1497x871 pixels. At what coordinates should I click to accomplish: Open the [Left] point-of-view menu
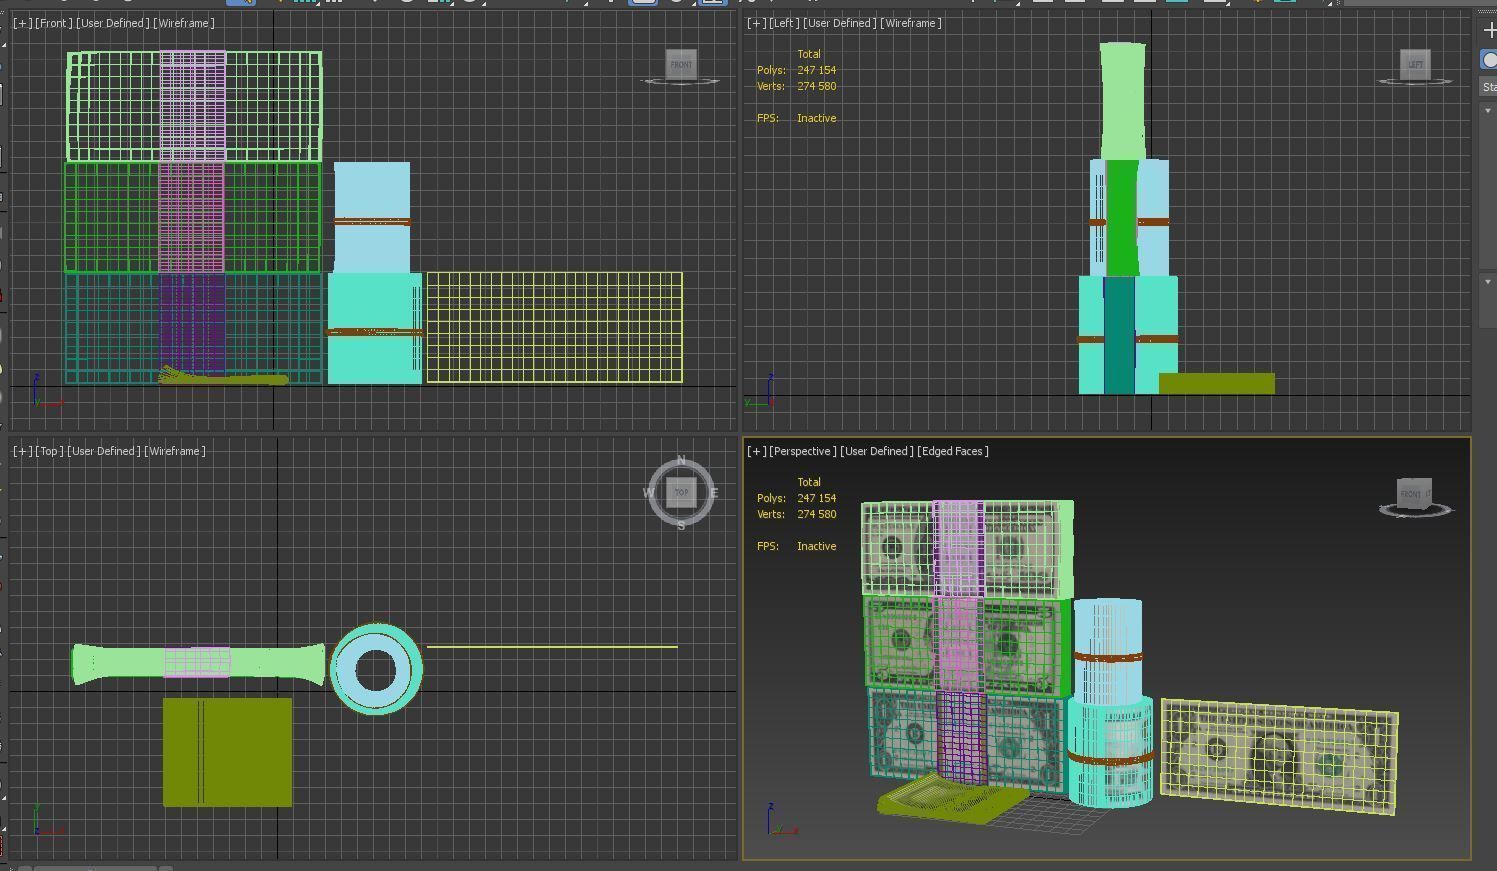[784, 23]
